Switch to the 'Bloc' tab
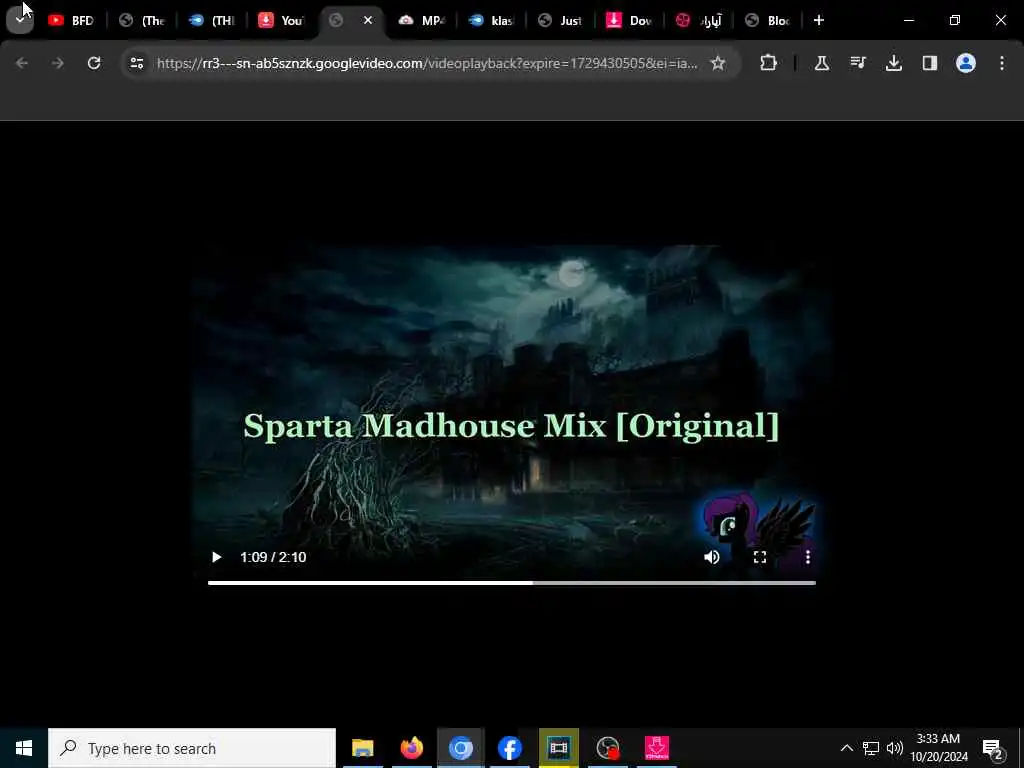 (769, 20)
